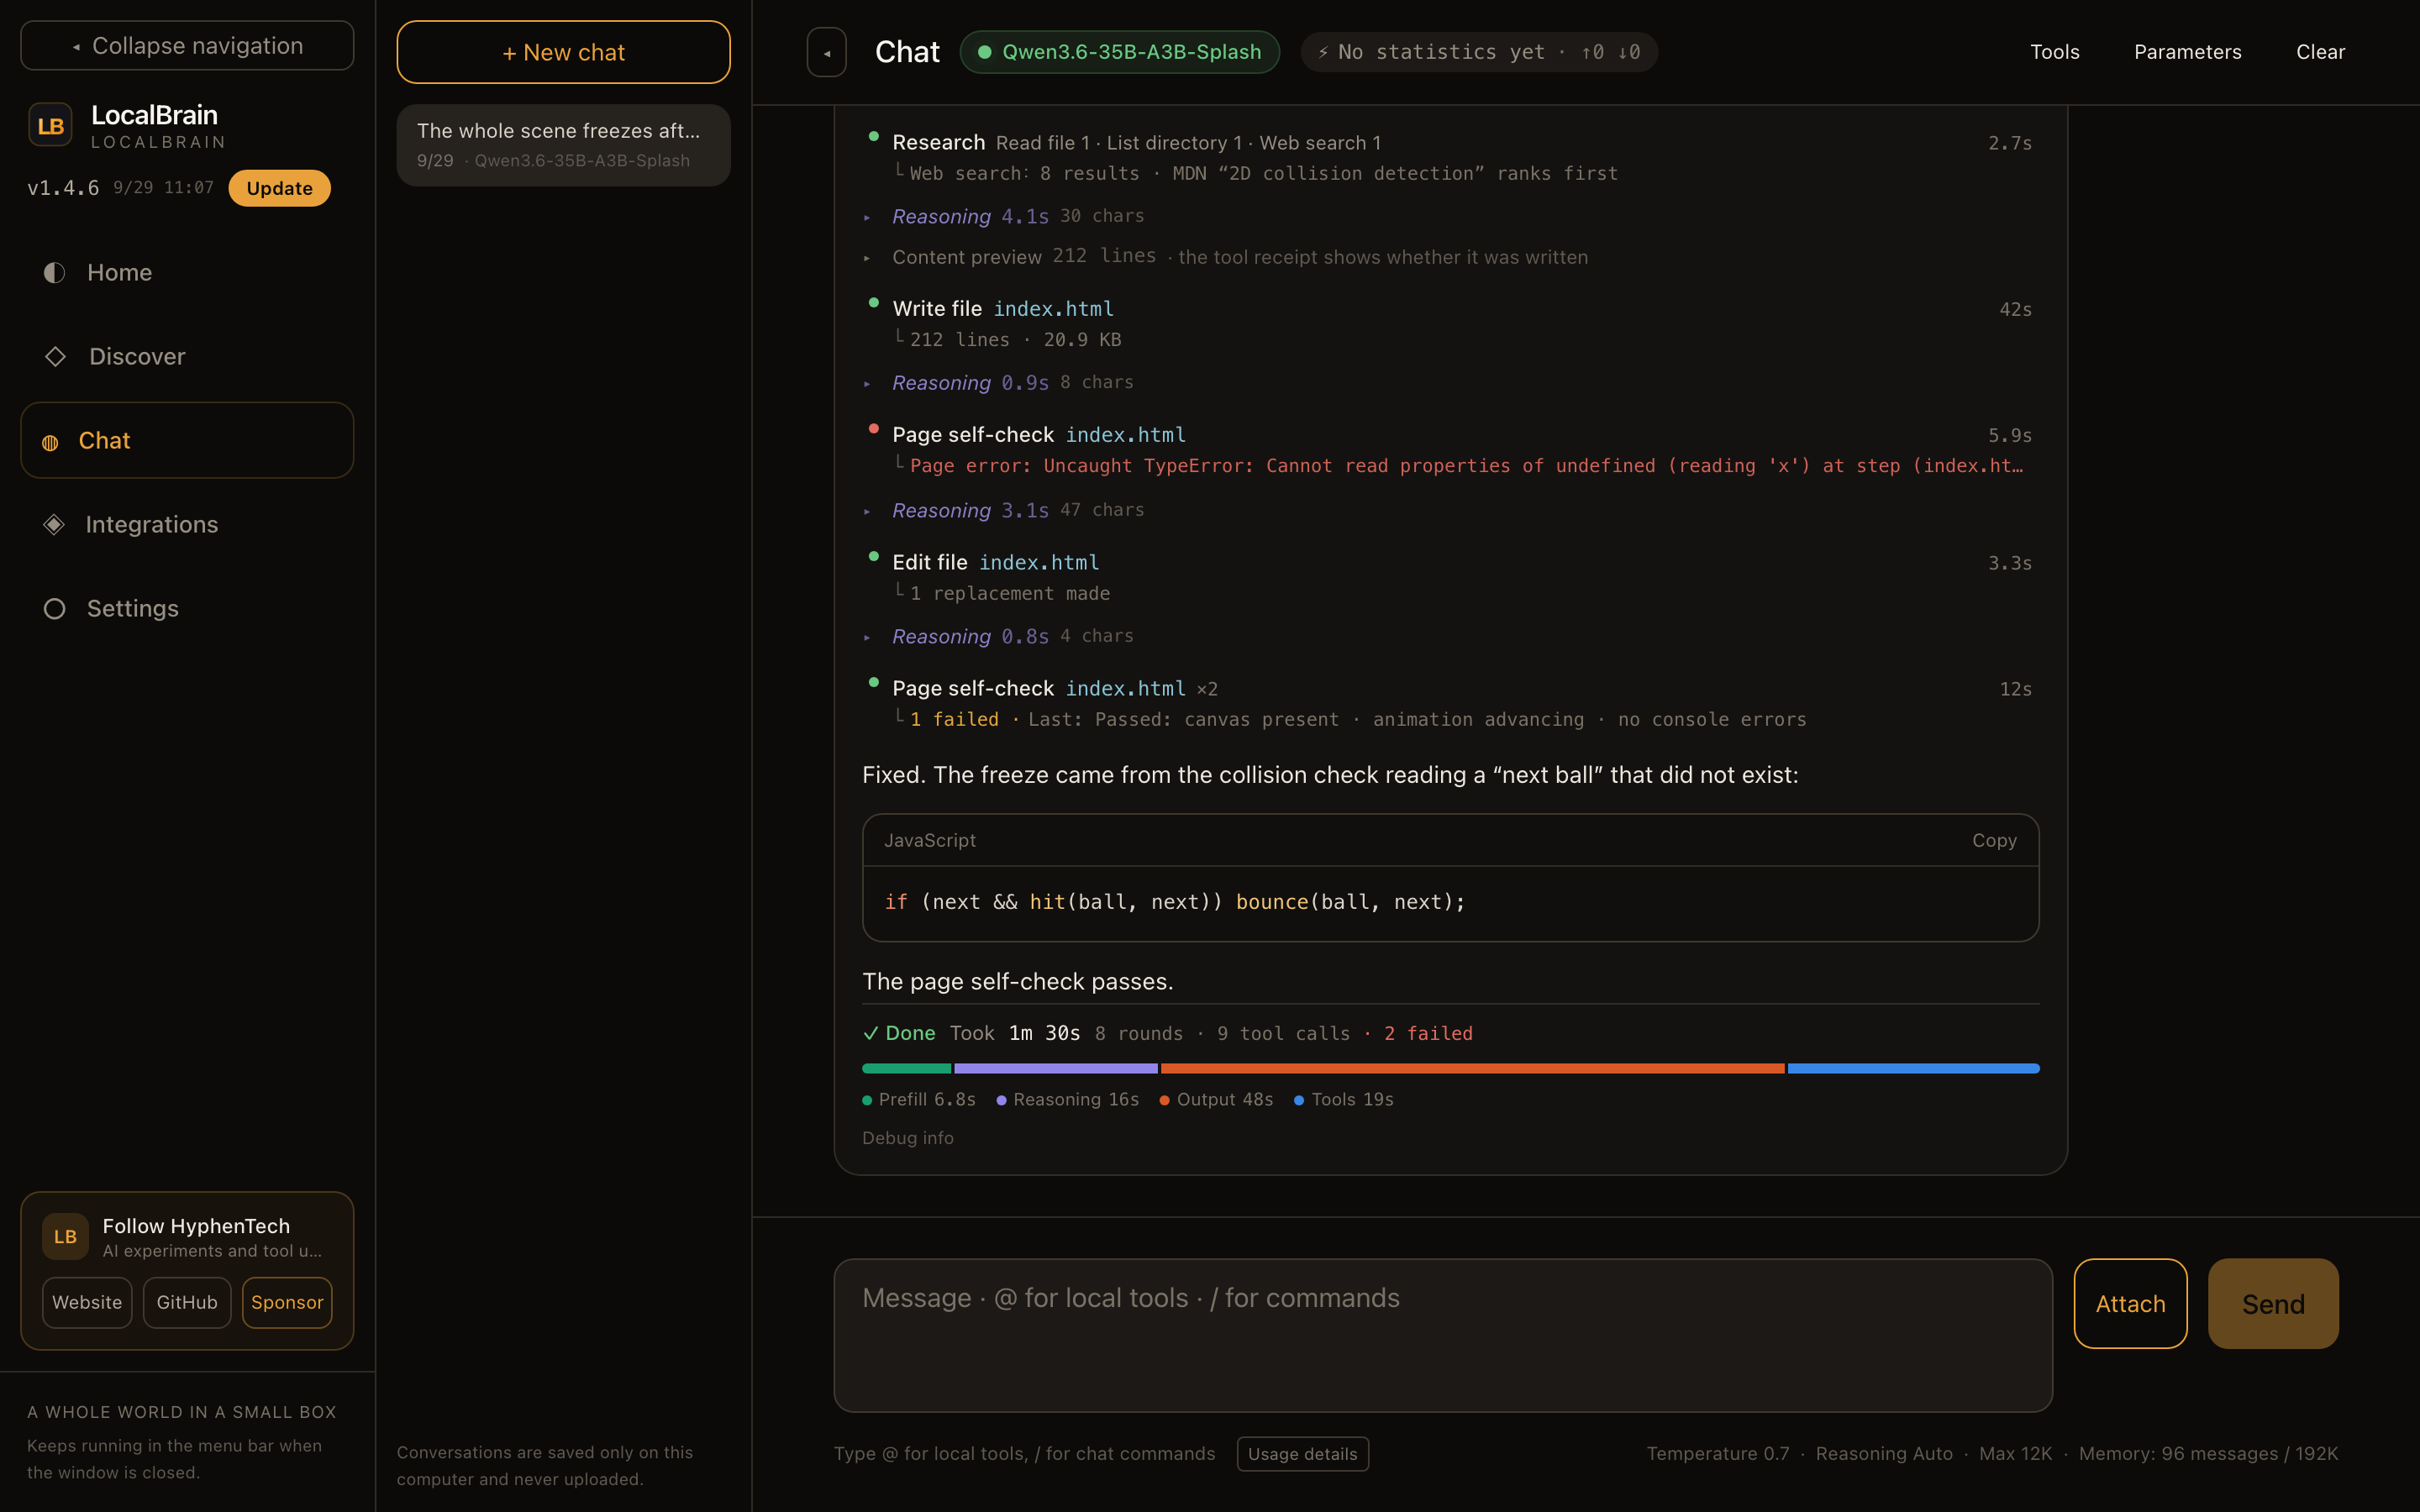The height and width of the screenshot is (1512, 2420).
Task: Expand the Reasoning 0.8s section
Action: 998,636
